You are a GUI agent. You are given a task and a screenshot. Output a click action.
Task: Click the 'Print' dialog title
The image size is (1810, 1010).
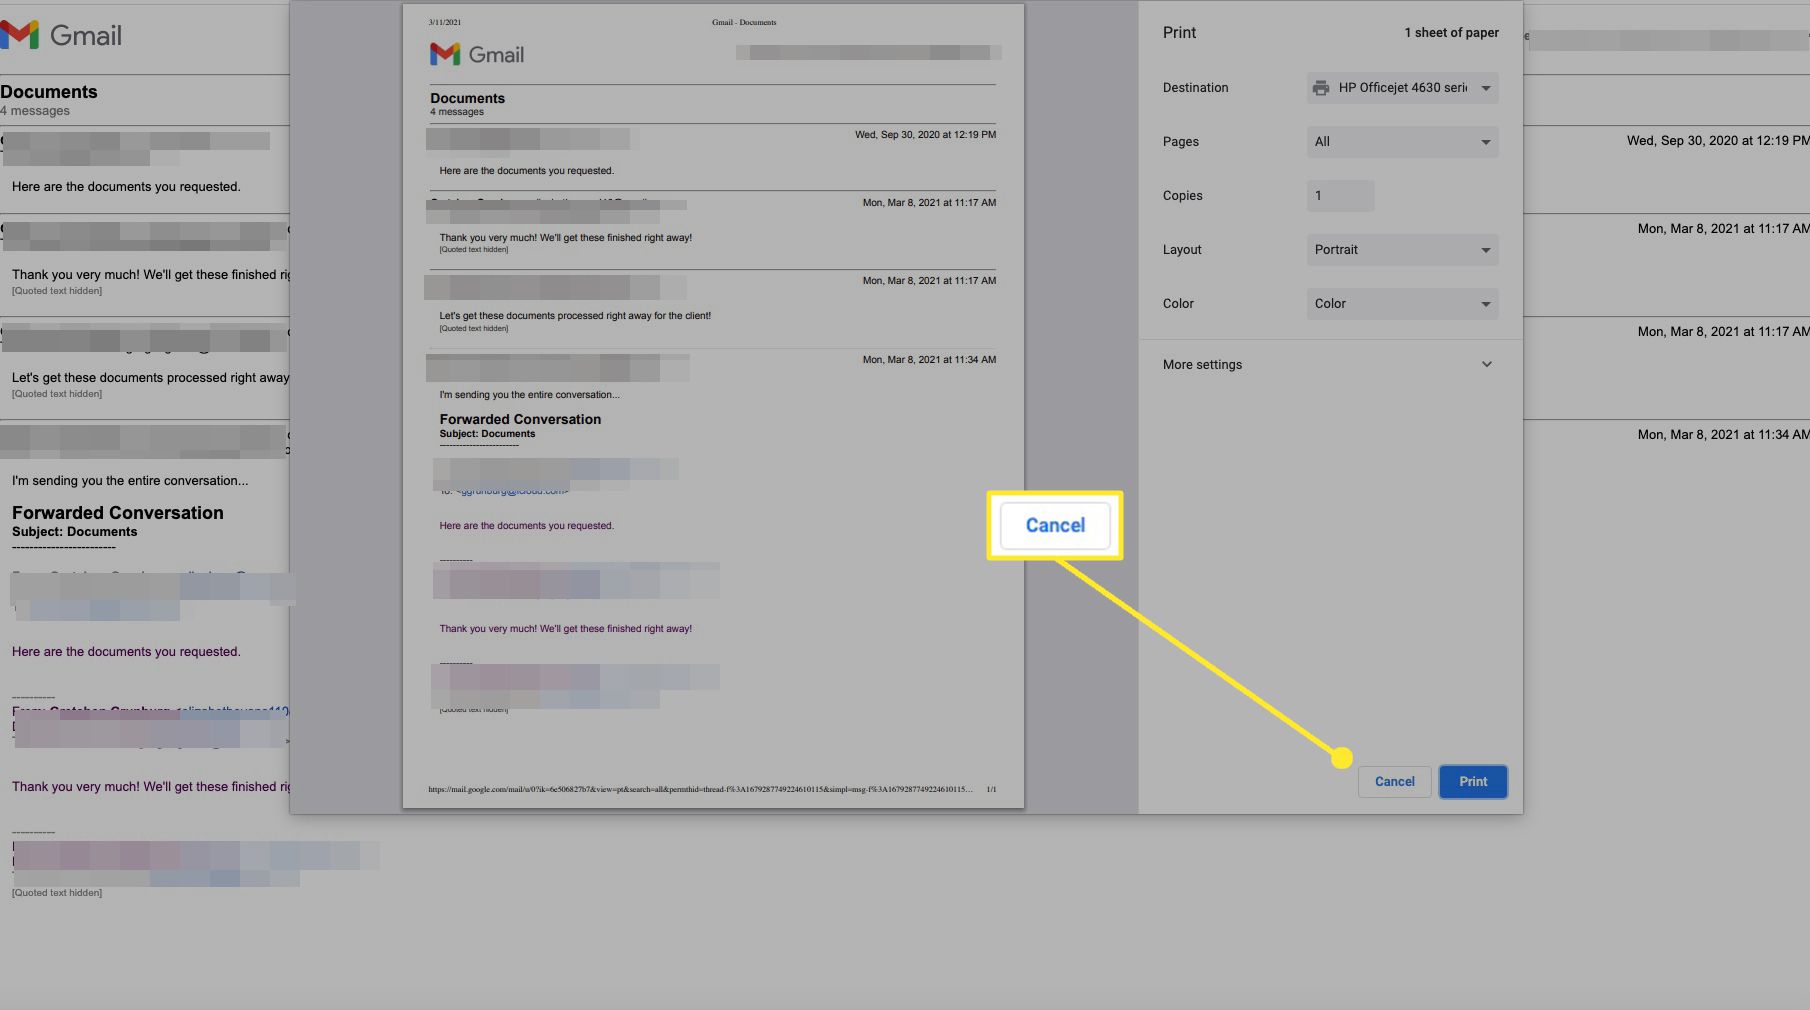(1179, 33)
